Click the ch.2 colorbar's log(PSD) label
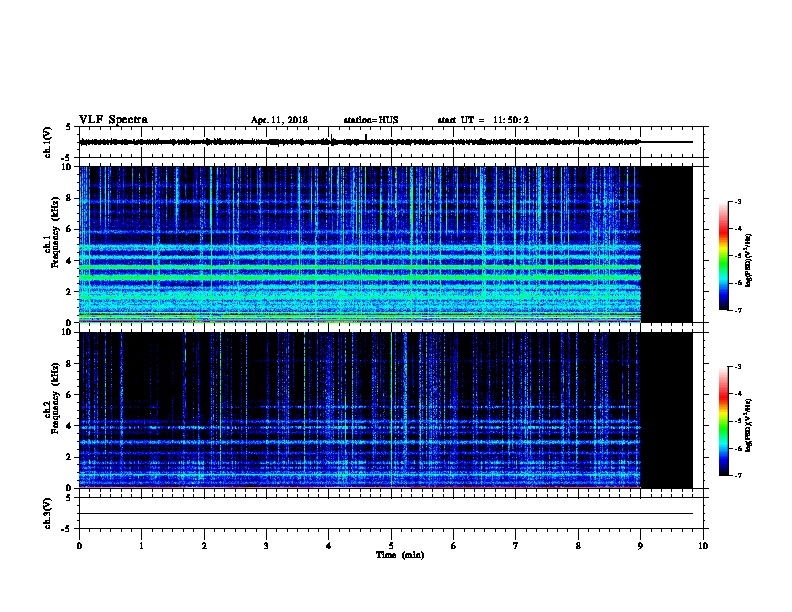Viewport: 792px width, 612px height. pyautogui.click(x=748, y=426)
